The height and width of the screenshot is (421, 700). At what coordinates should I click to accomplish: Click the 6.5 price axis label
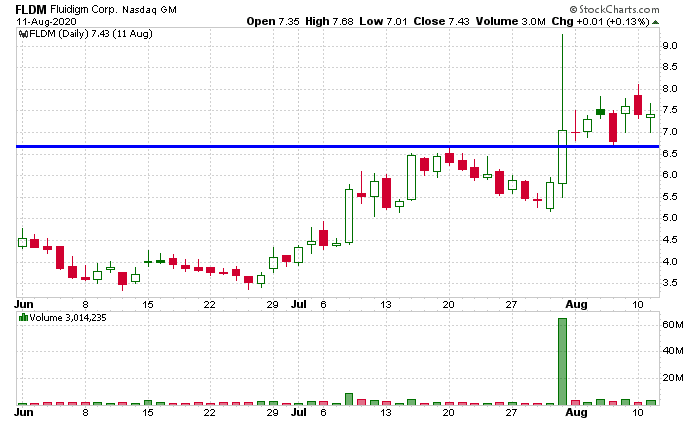point(670,153)
